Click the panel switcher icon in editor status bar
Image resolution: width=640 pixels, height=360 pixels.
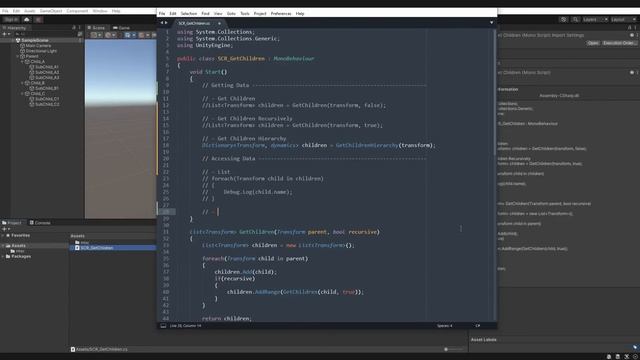pyautogui.click(x=163, y=326)
